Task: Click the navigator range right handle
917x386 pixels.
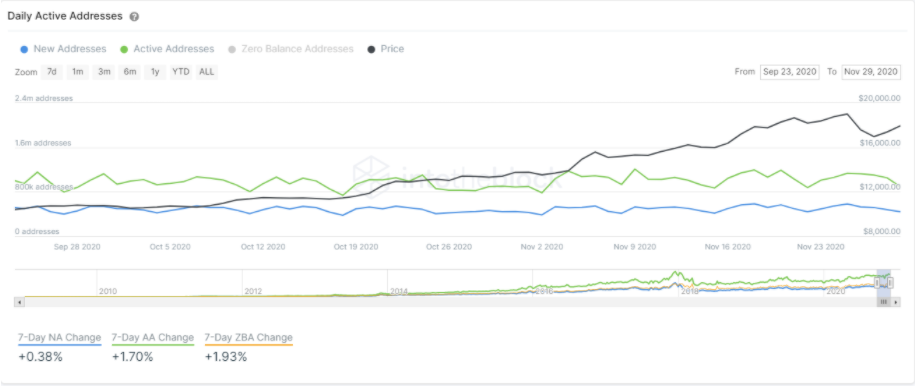Action: pyautogui.click(x=890, y=282)
